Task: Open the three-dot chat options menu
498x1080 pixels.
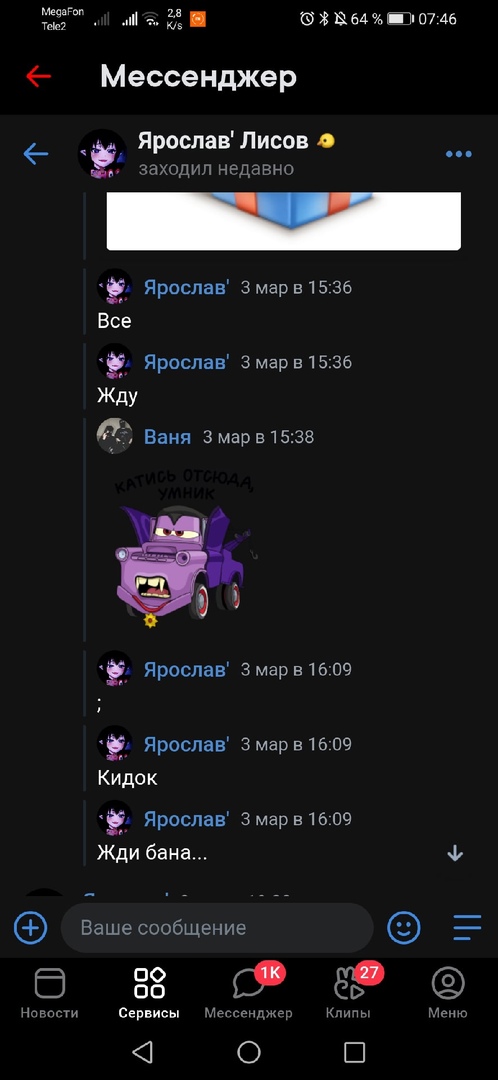Action: click(x=459, y=154)
